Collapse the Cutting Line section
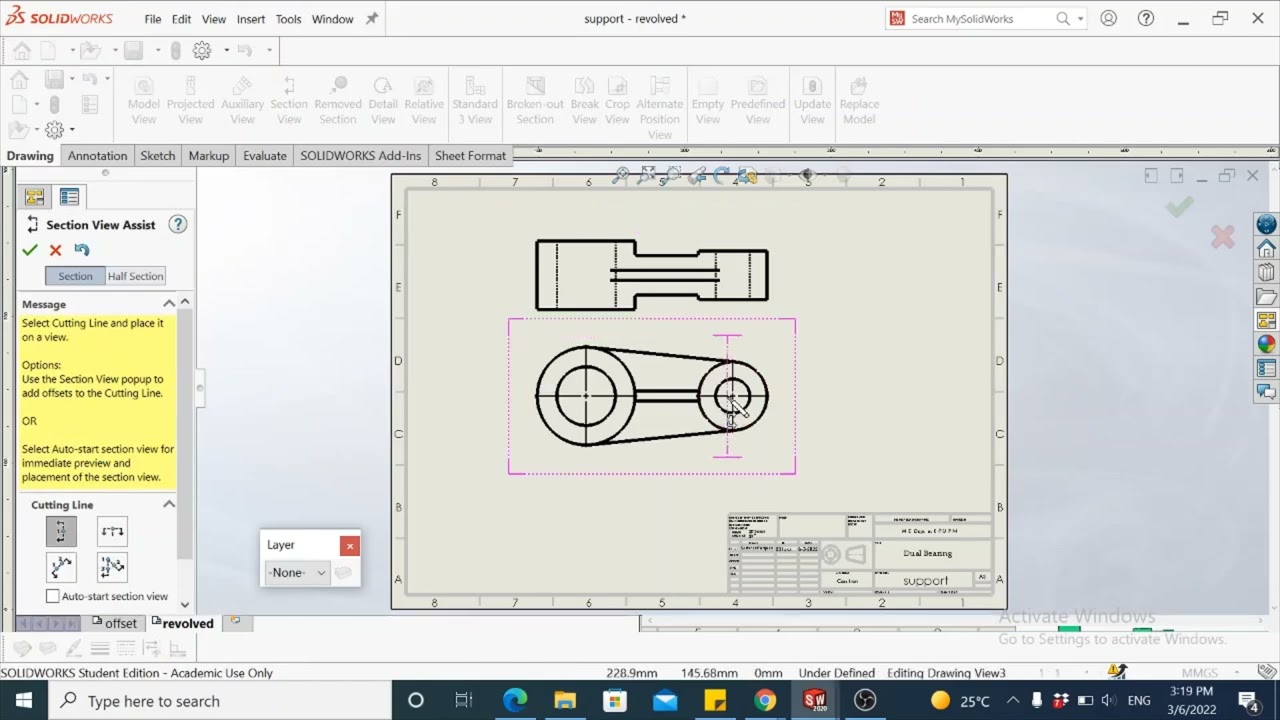The width and height of the screenshot is (1280, 720). [x=169, y=505]
